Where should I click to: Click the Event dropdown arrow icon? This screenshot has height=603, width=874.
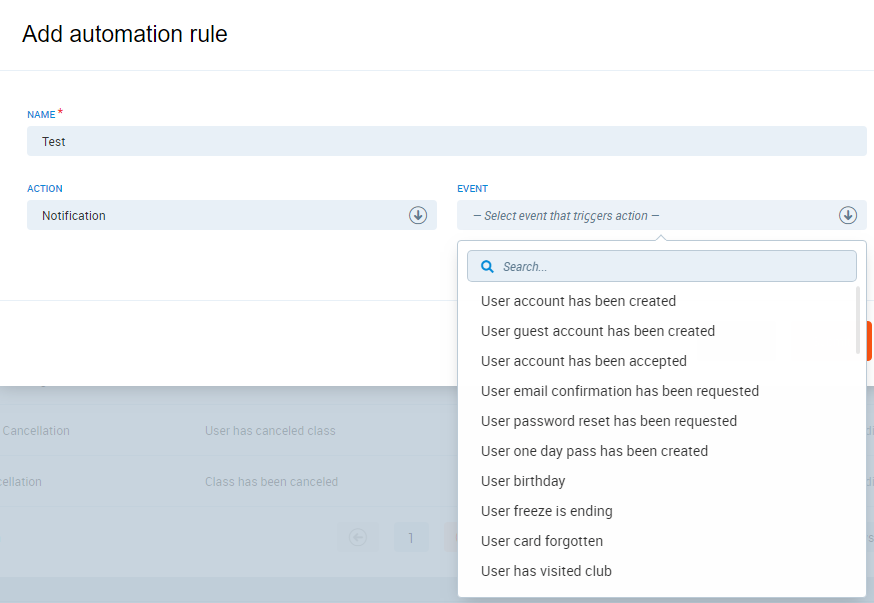pyautogui.click(x=847, y=215)
